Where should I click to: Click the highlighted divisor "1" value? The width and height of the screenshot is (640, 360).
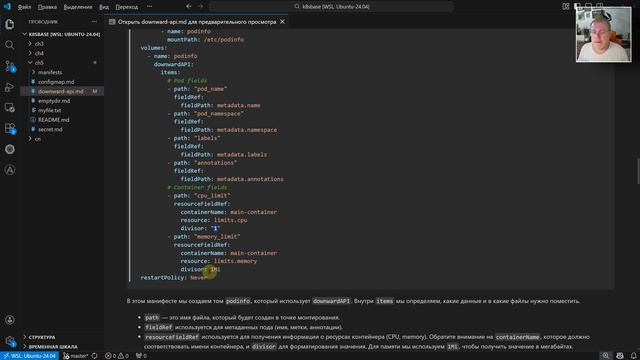tap(215, 228)
